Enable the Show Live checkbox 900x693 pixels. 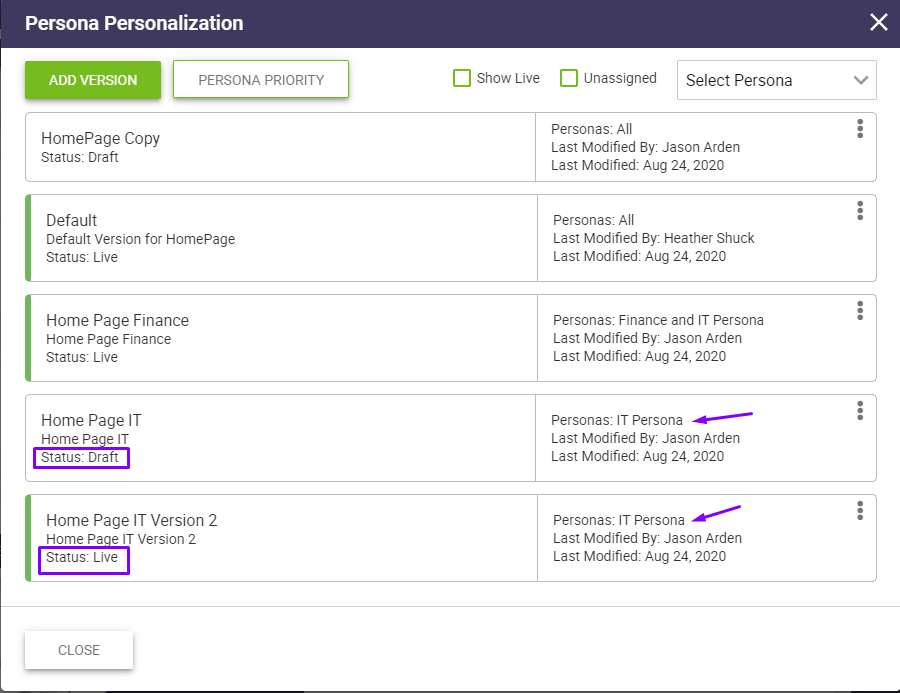click(462, 78)
